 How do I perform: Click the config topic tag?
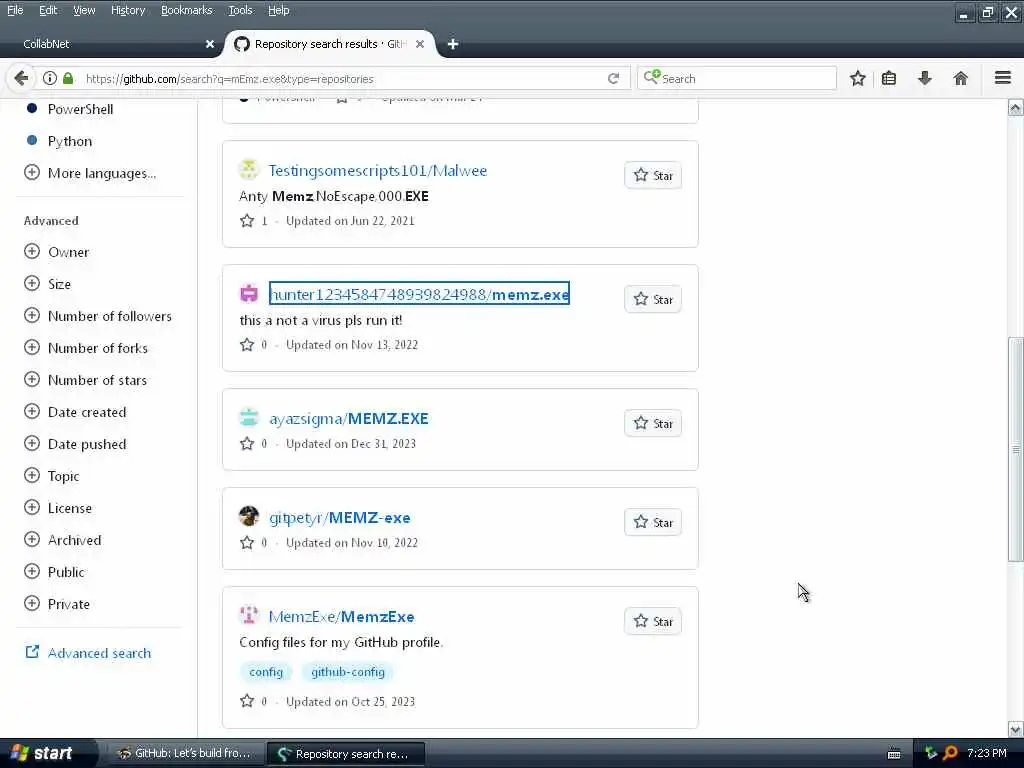266,672
